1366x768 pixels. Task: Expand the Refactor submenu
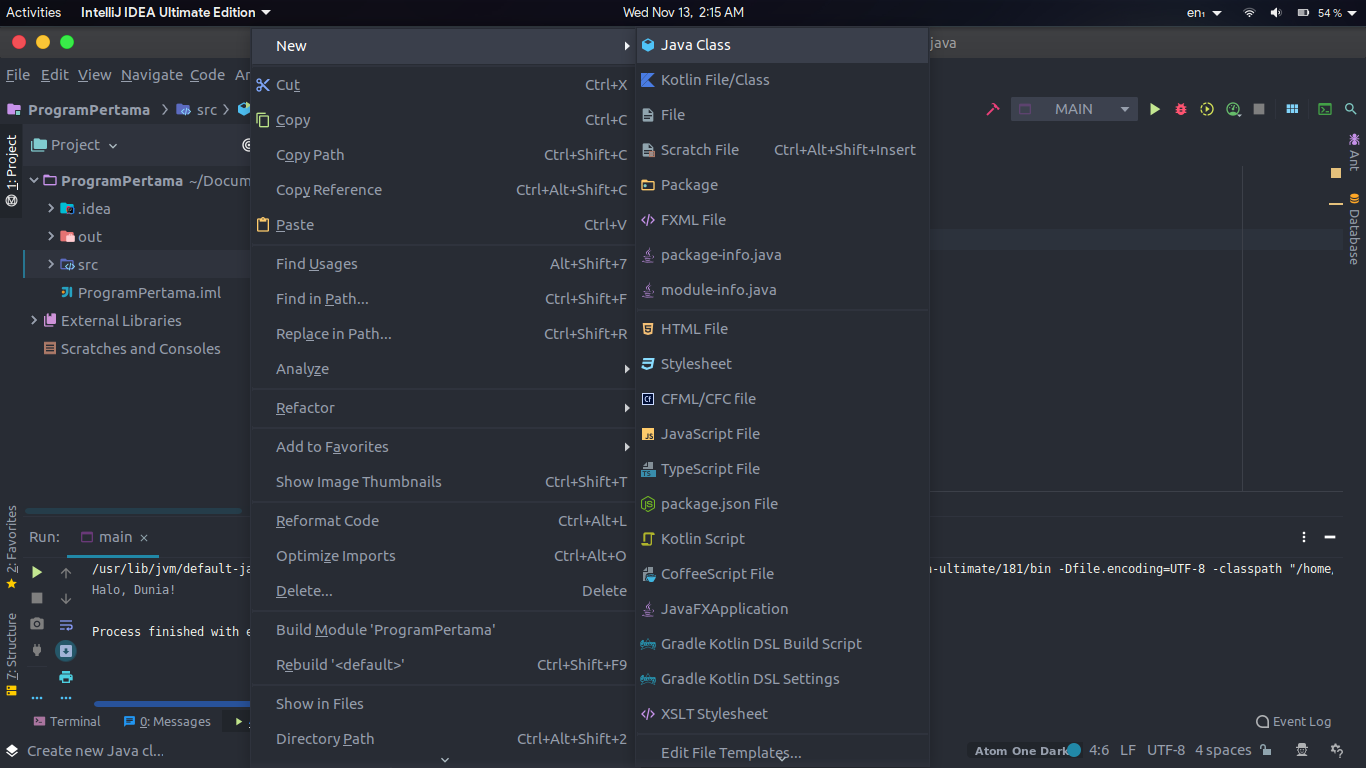[x=443, y=408]
